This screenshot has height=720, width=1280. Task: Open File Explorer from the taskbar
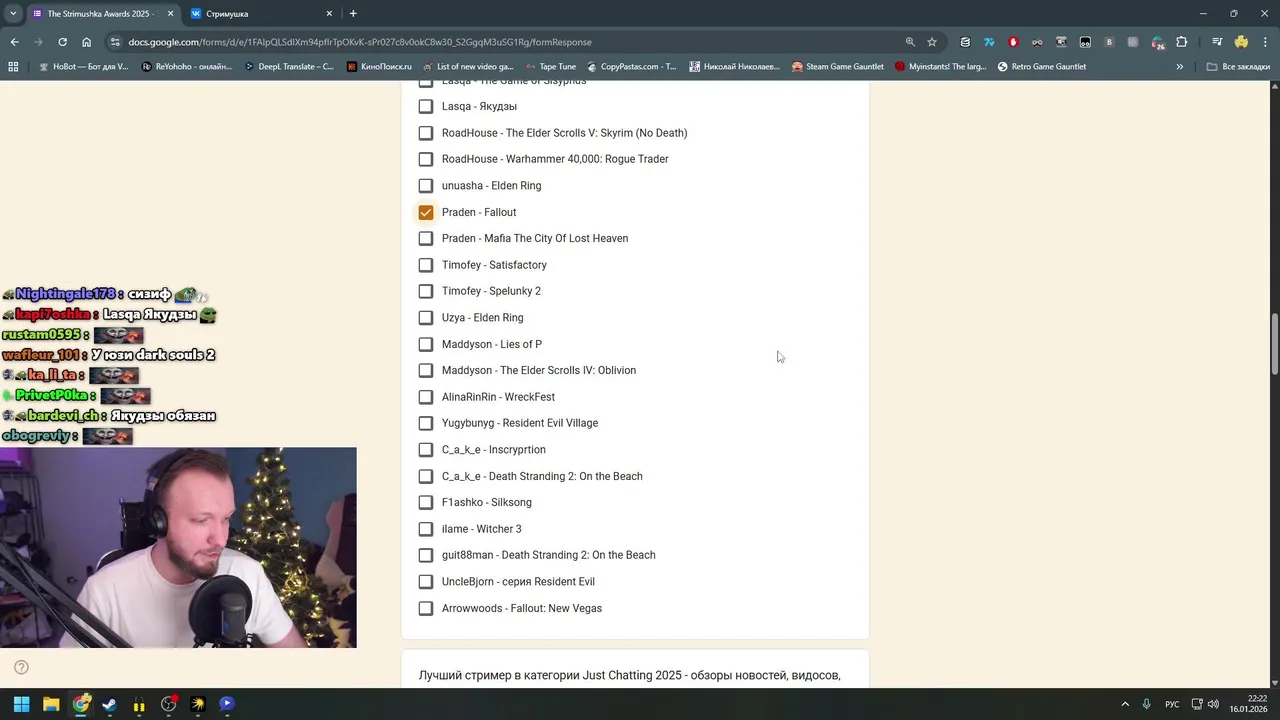51,704
